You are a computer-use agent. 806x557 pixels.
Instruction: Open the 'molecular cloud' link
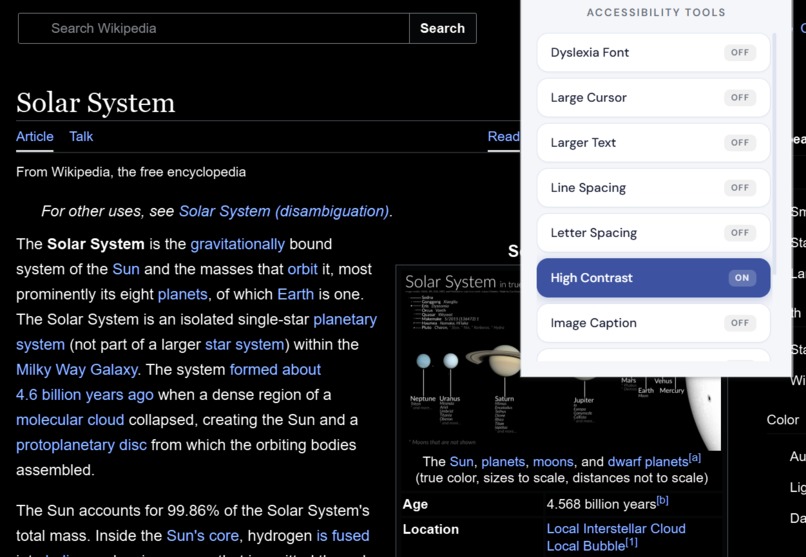[x=70, y=420]
